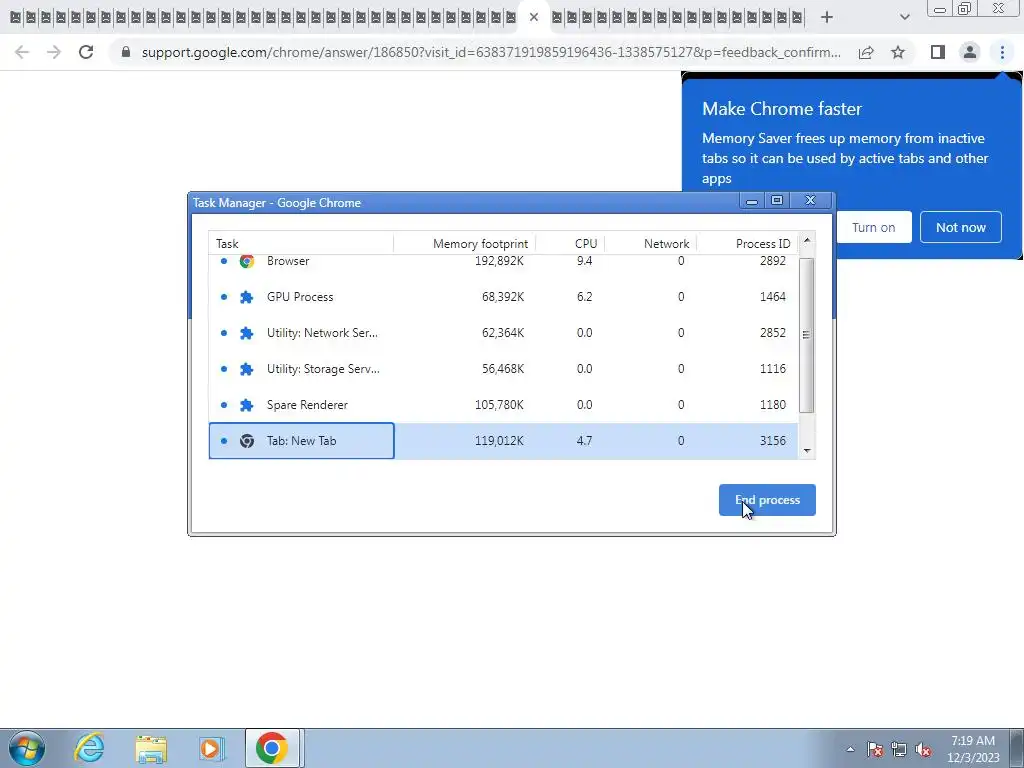This screenshot has width=1024, height=768.
Task: Open the Windows Start menu
Action: click(x=27, y=748)
